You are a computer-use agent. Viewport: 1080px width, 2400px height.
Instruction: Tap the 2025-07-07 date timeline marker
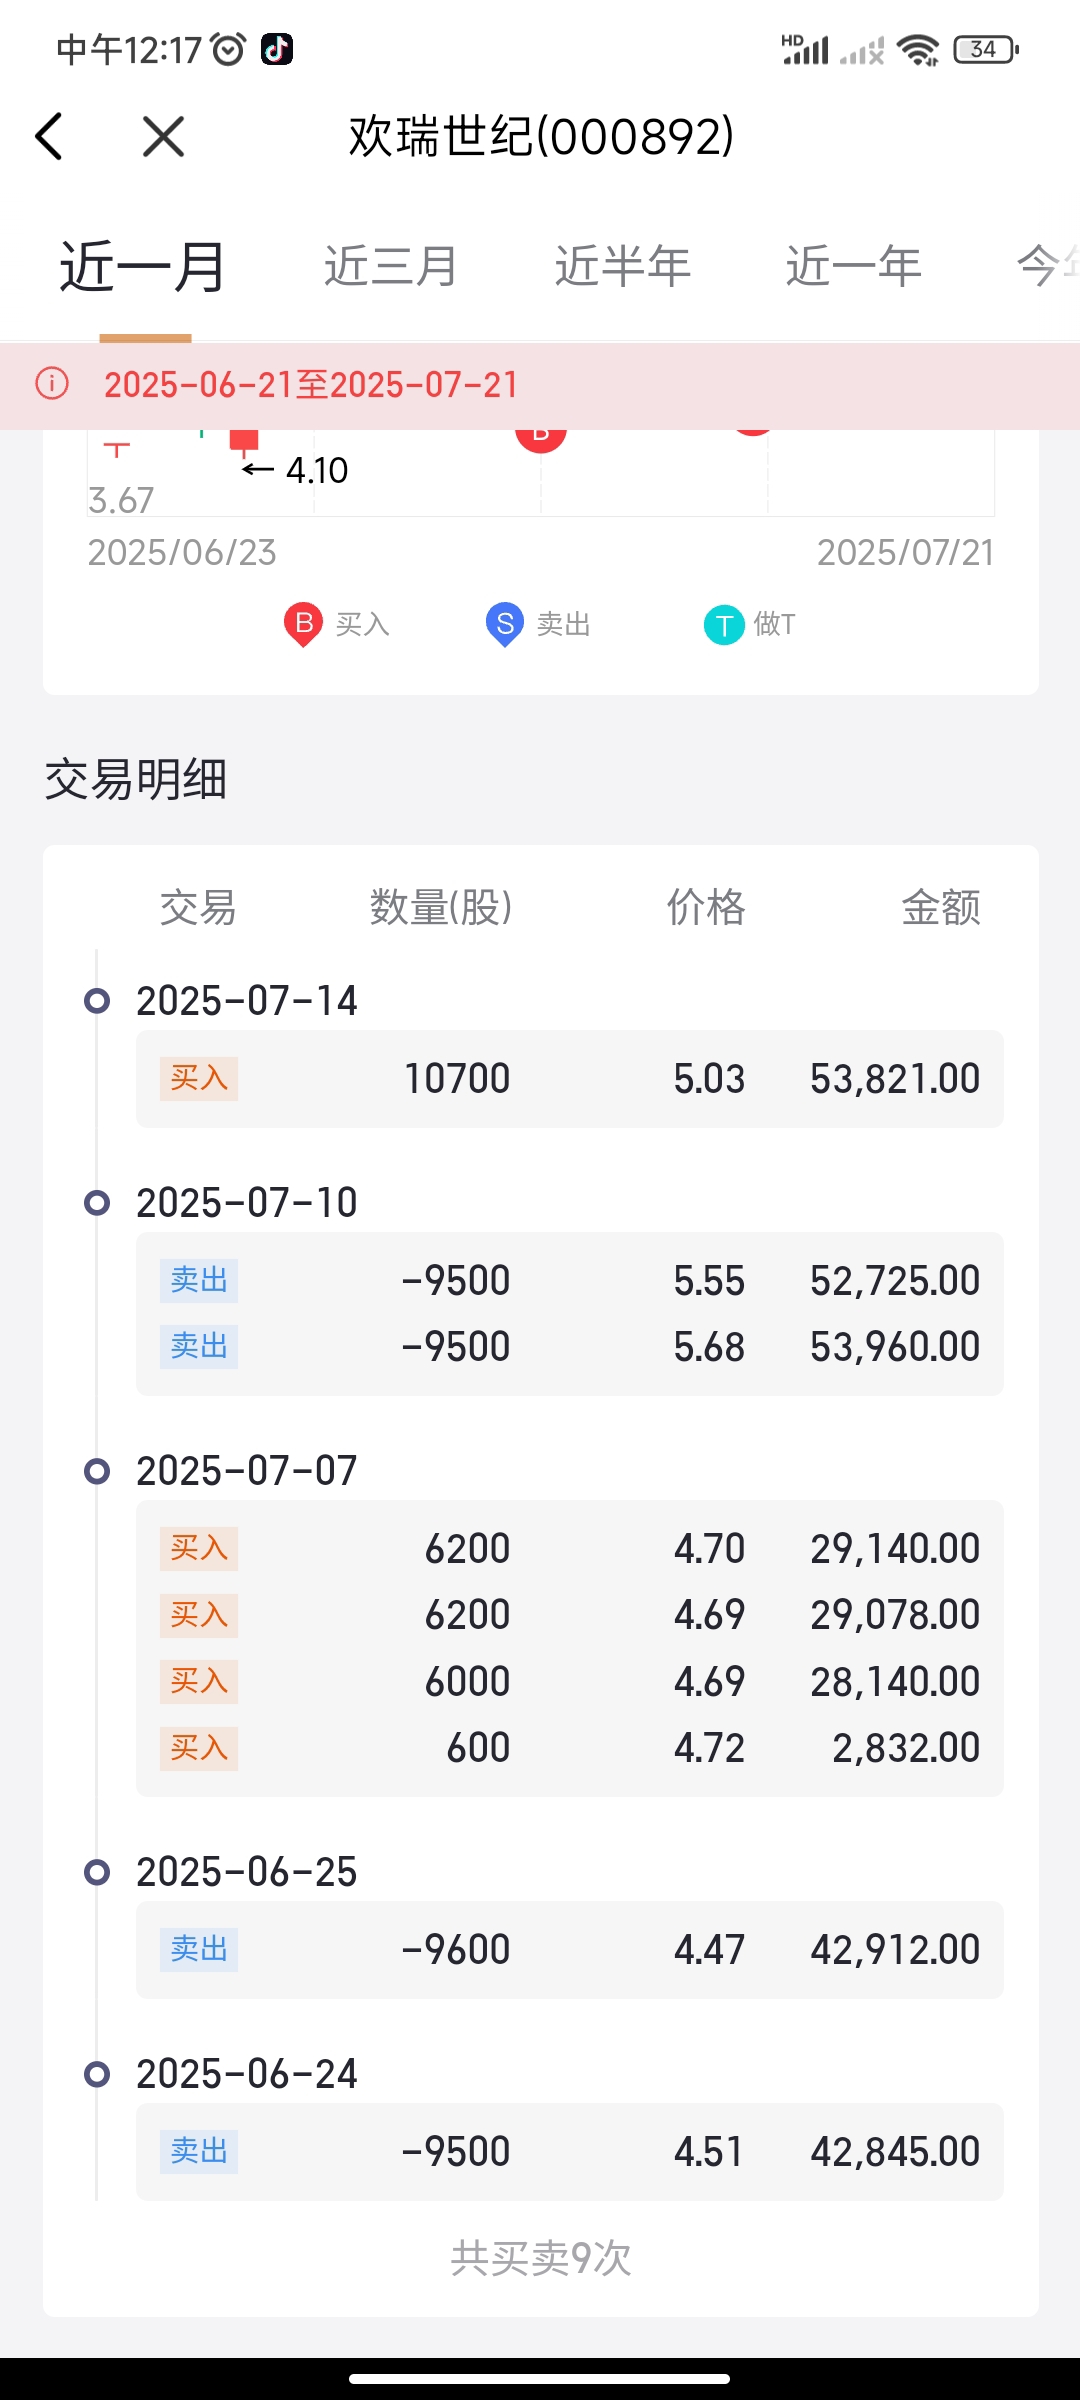tap(97, 1470)
